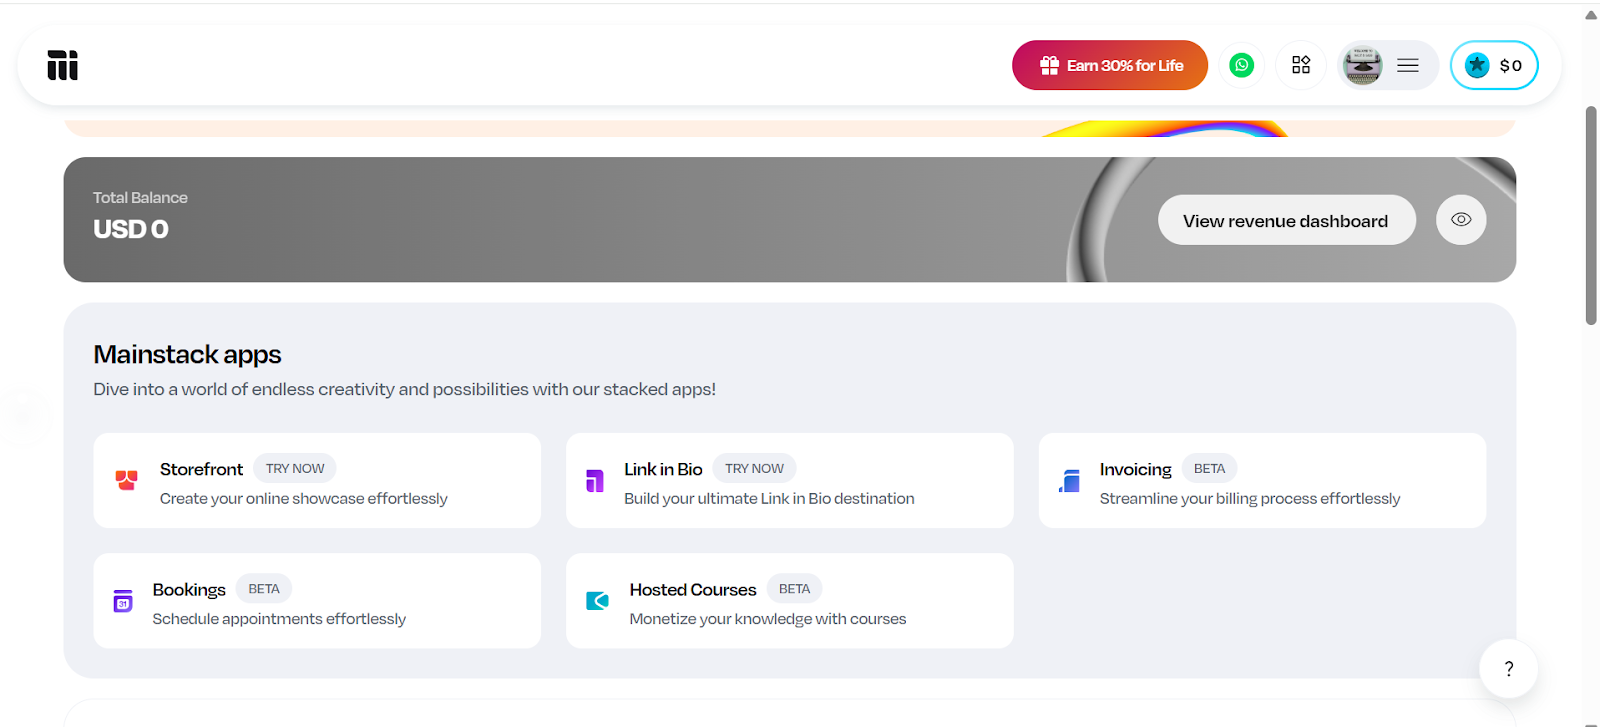The width and height of the screenshot is (1600, 727).
Task: Expand the hamburger navigation menu
Action: pyautogui.click(x=1407, y=64)
